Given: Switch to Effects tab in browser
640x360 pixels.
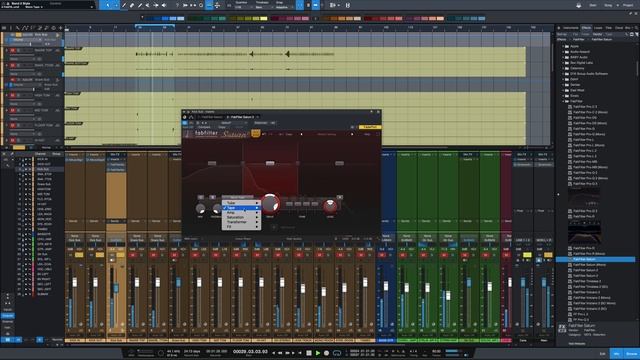Looking at the screenshot, I should coord(586,28).
